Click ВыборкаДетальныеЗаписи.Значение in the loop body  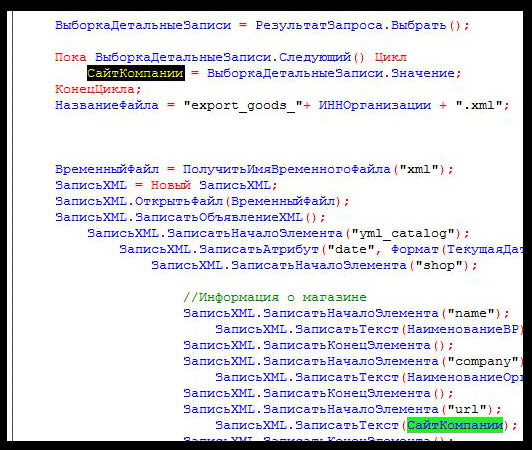(x=331, y=73)
